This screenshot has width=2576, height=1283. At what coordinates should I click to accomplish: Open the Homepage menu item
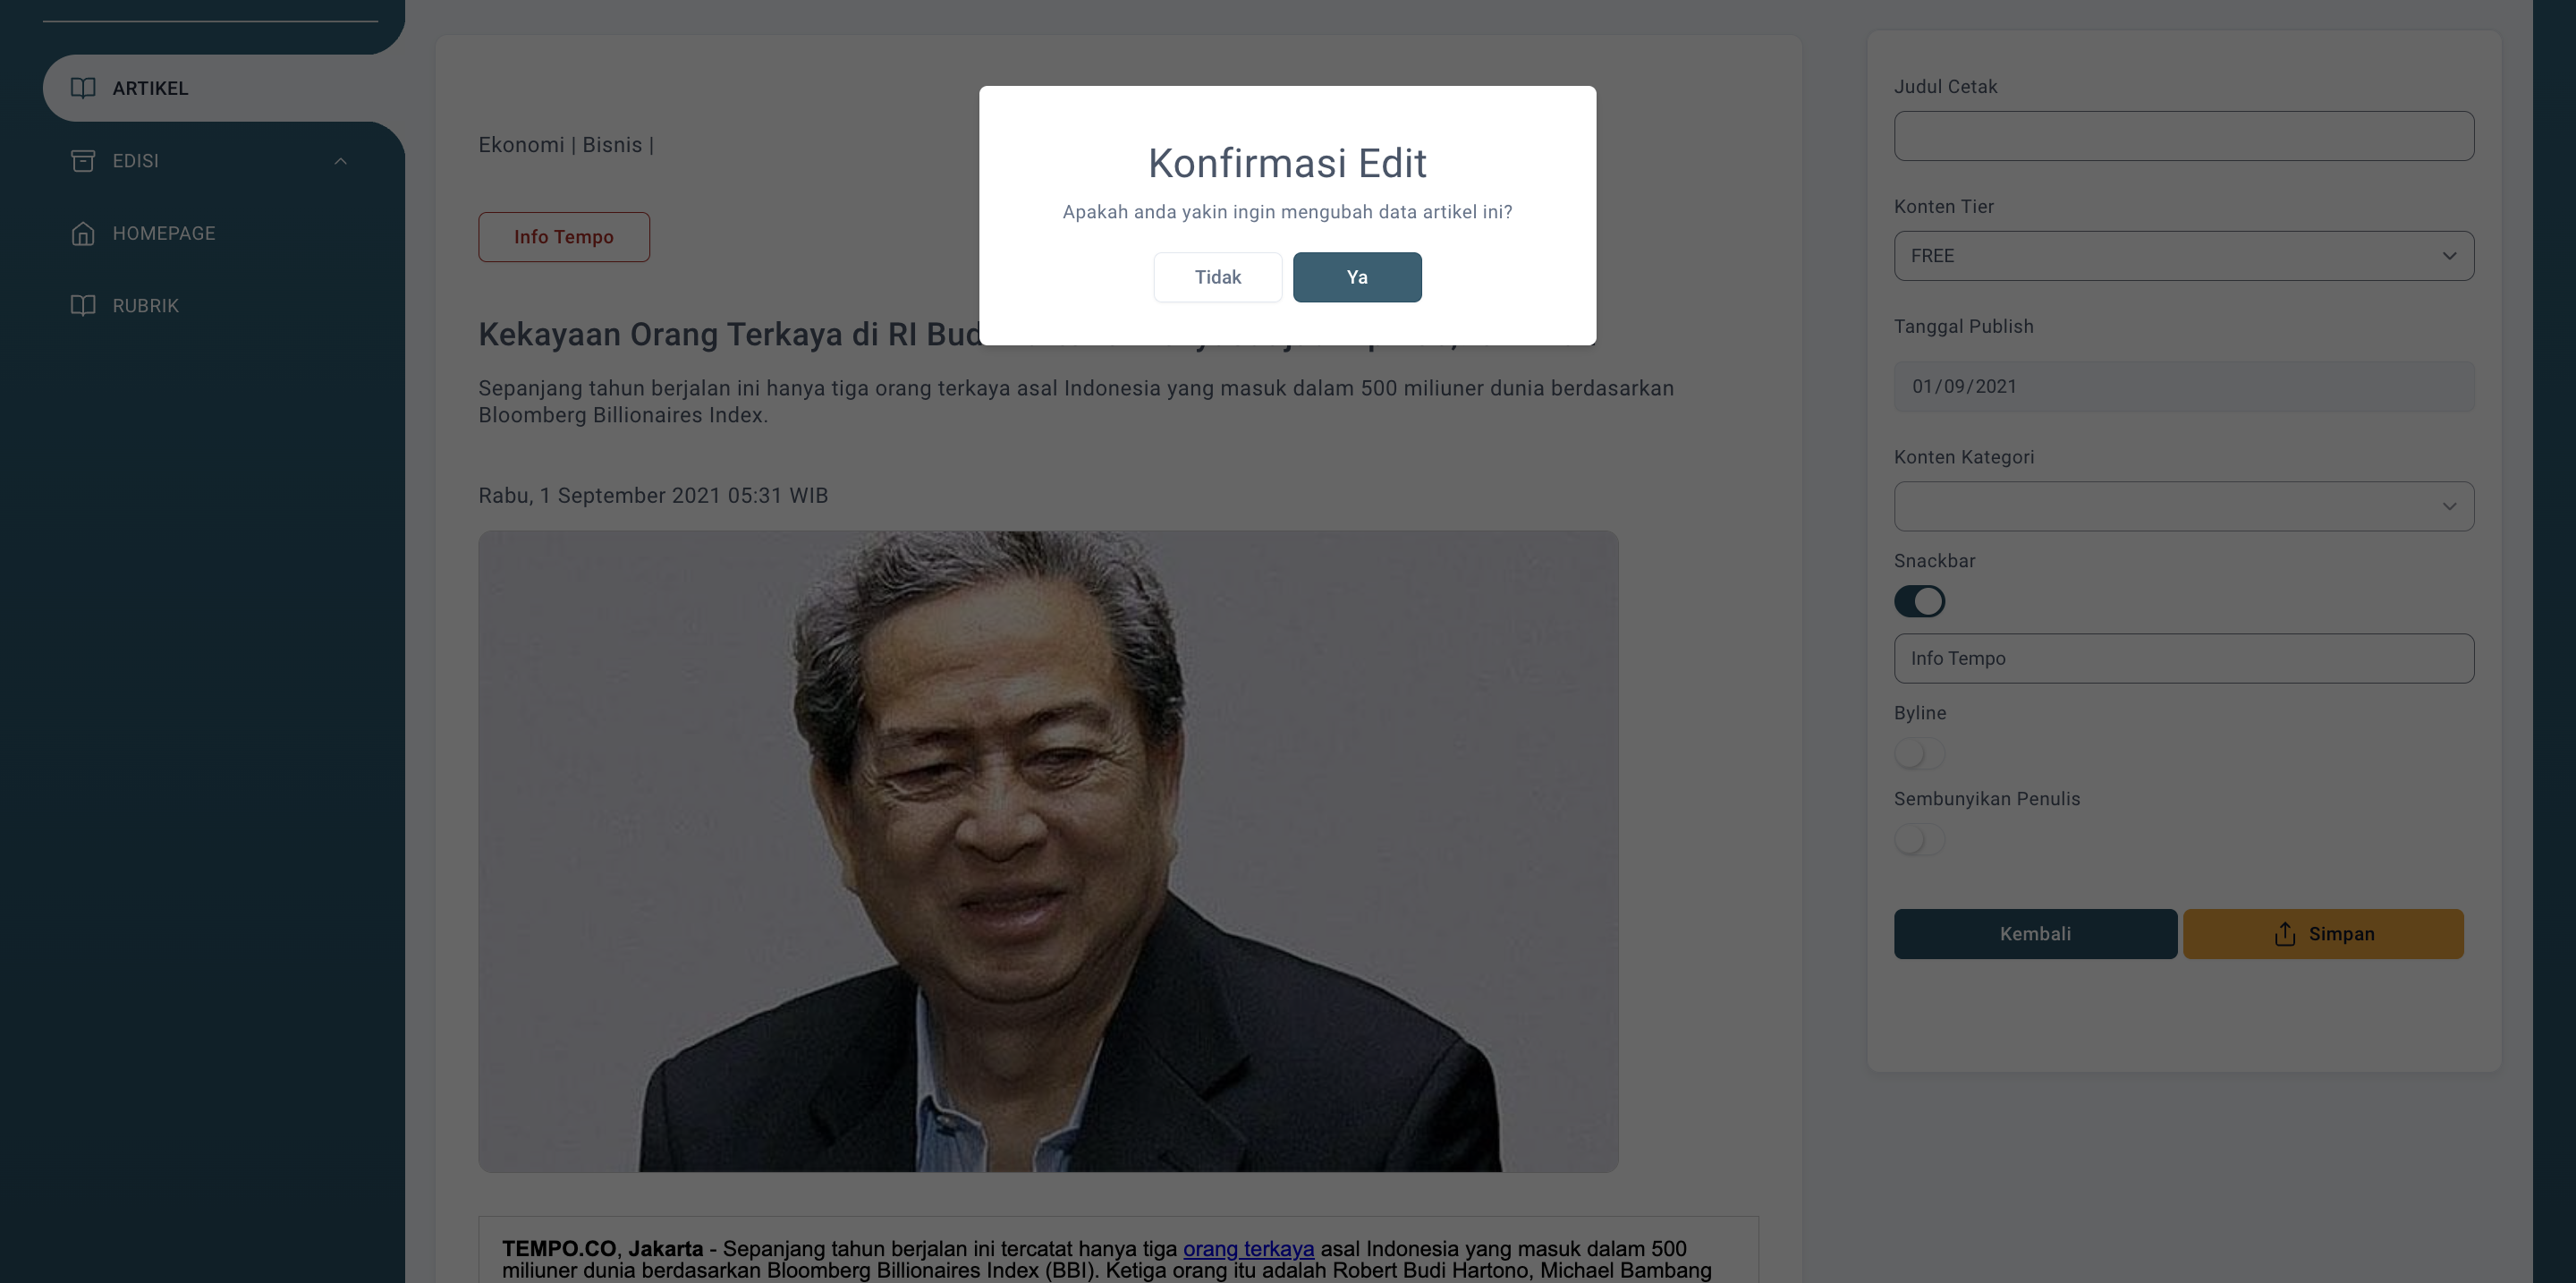(164, 233)
